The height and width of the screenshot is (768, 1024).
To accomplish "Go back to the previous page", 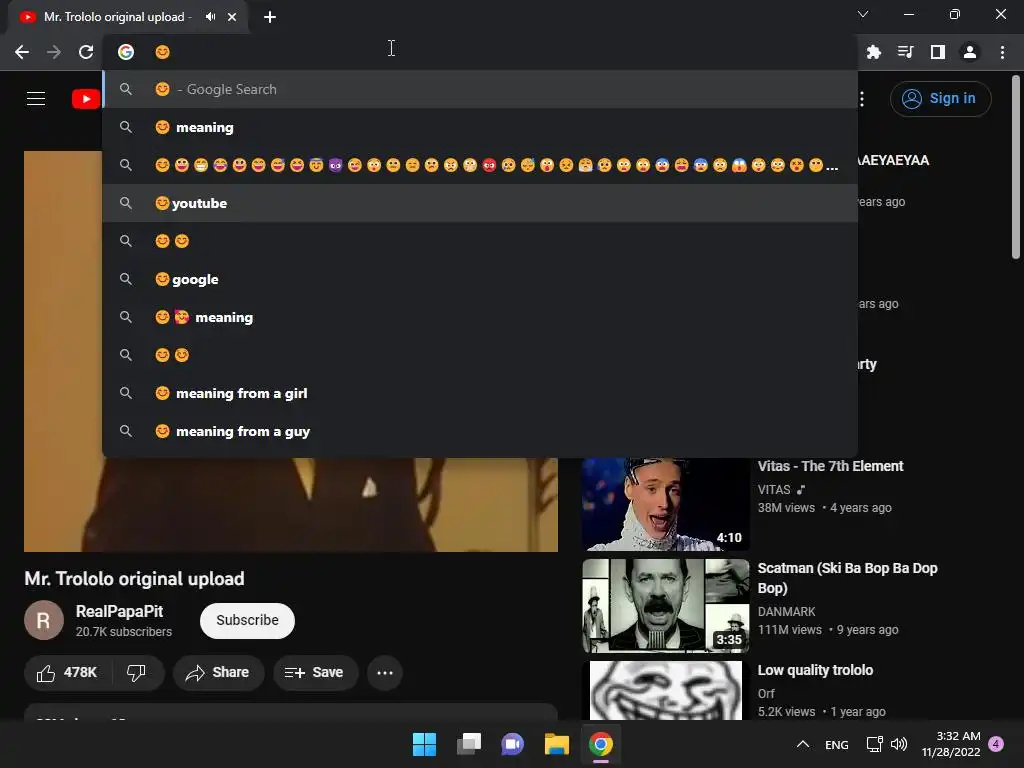I will coord(22,52).
